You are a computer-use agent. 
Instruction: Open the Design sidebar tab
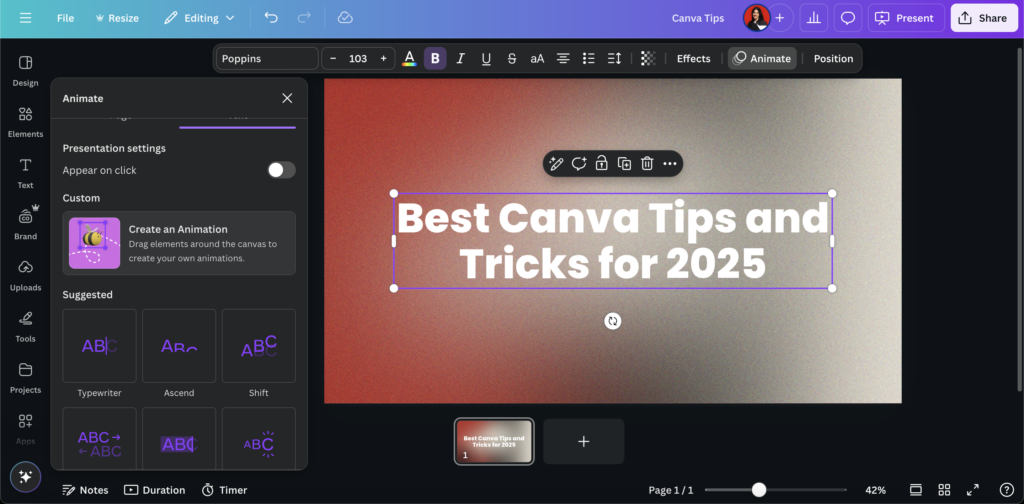click(25, 71)
